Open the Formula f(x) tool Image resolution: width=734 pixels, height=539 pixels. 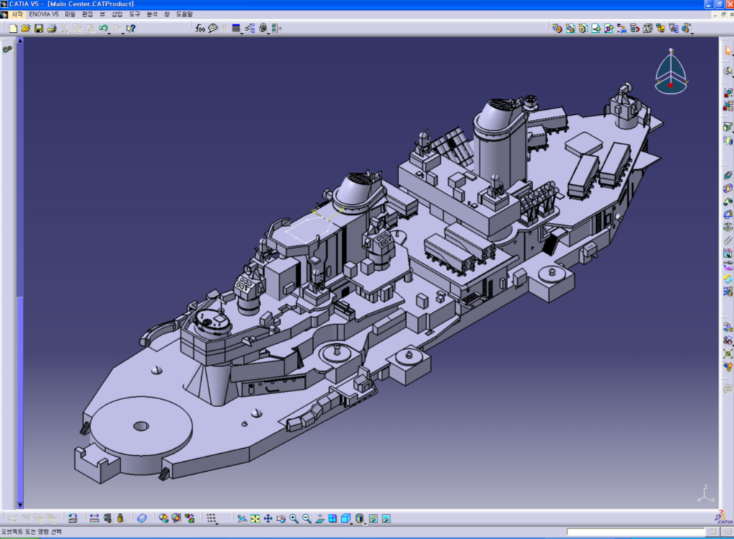coord(200,28)
